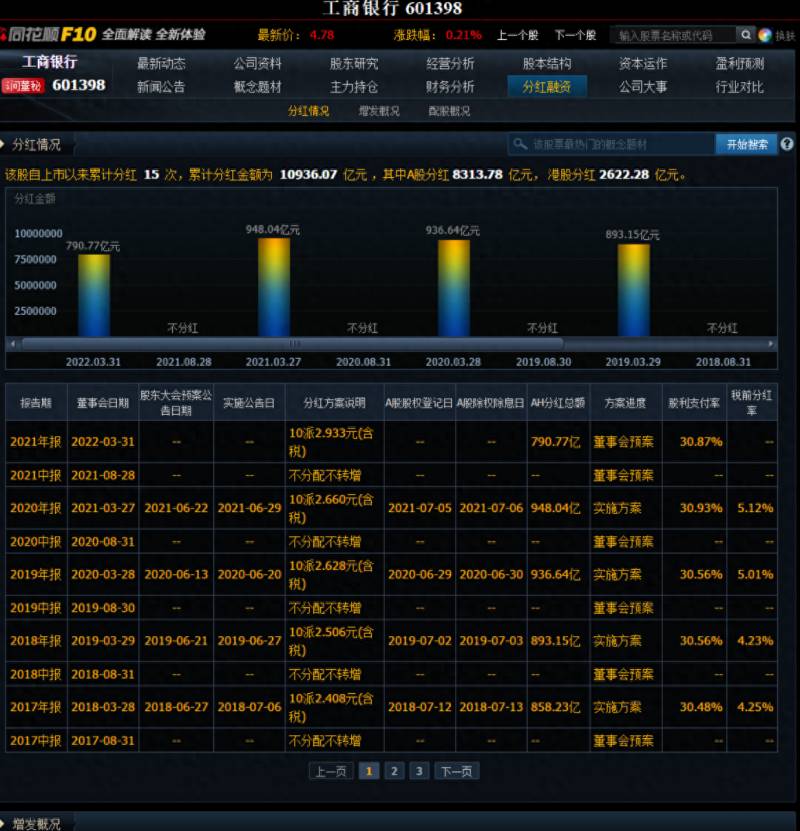Open the 股本结构 tab
Screen dimensions: 800x831
click(x=547, y=64)
